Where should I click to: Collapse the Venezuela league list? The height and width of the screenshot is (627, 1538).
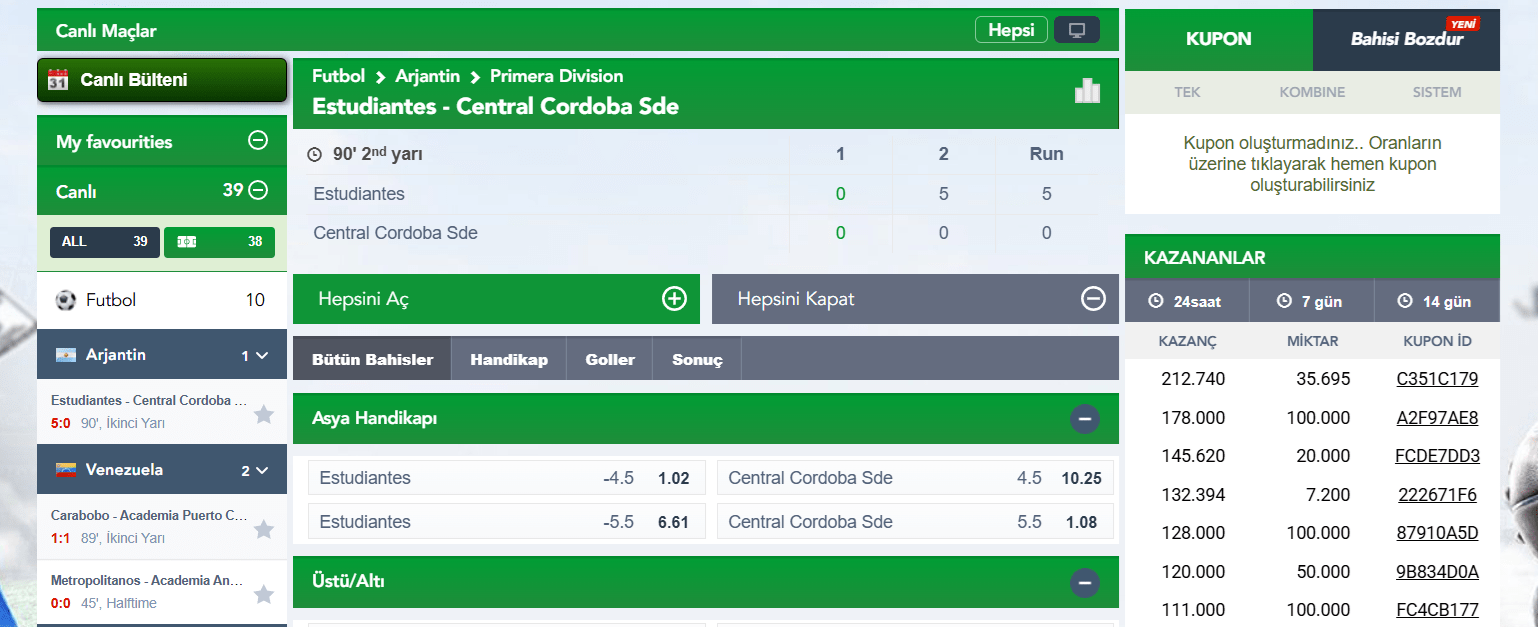[x=262, y=470]
